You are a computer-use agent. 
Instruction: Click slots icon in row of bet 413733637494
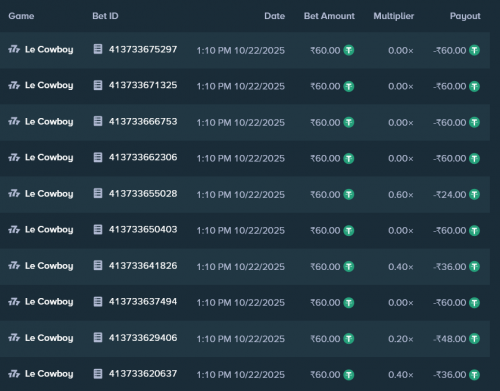coord(14,302)
